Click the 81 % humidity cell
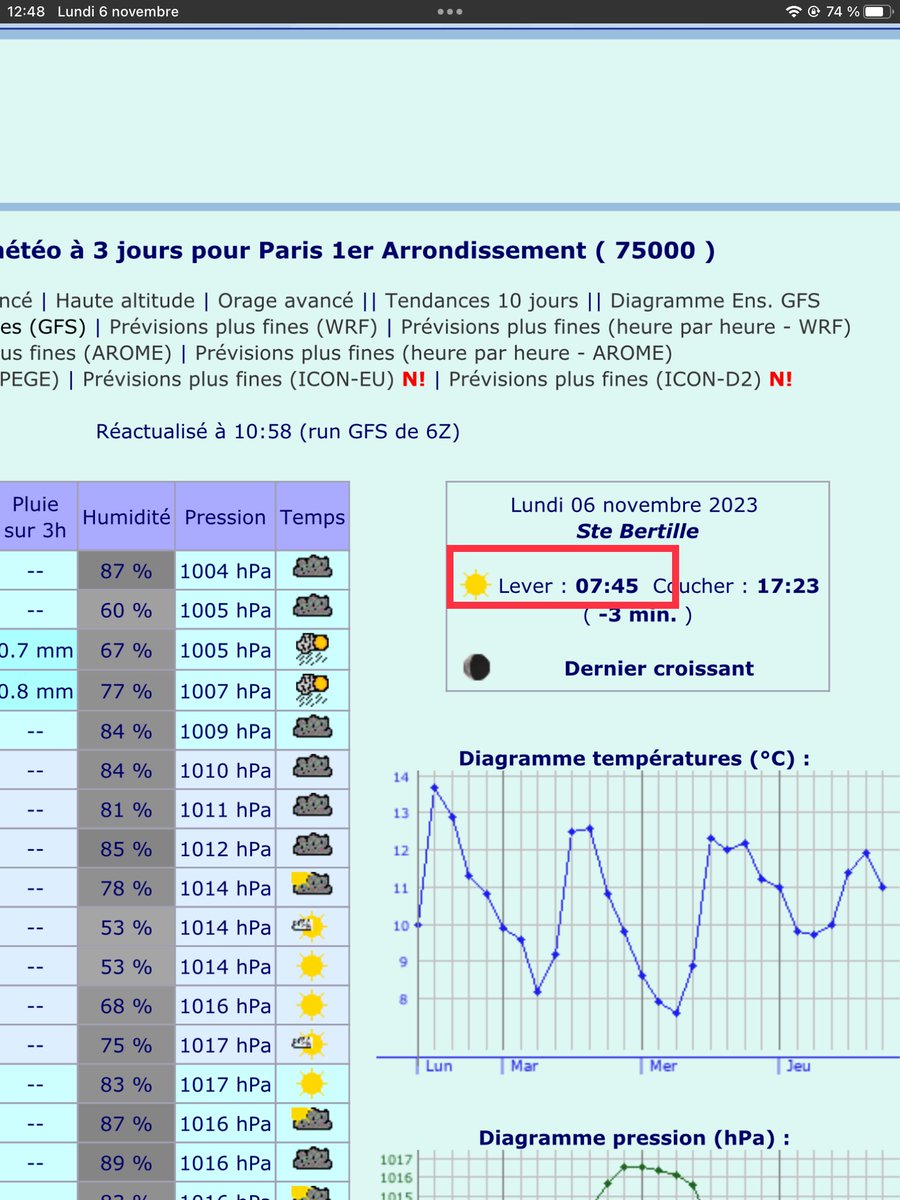This screenshot has width=900, height=1200. (x=126, y=809)
